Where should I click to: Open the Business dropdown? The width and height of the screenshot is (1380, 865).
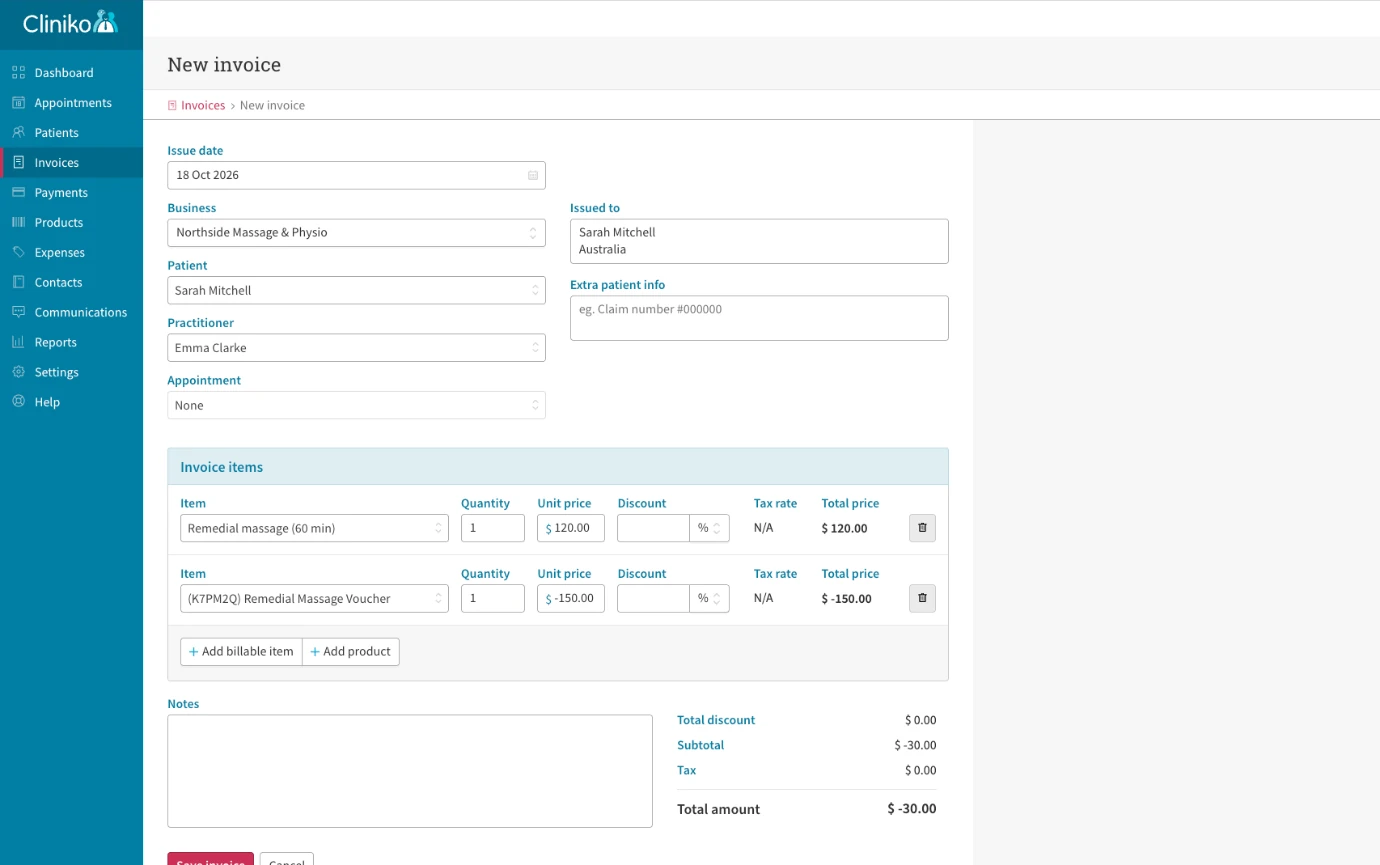(356, 232)
